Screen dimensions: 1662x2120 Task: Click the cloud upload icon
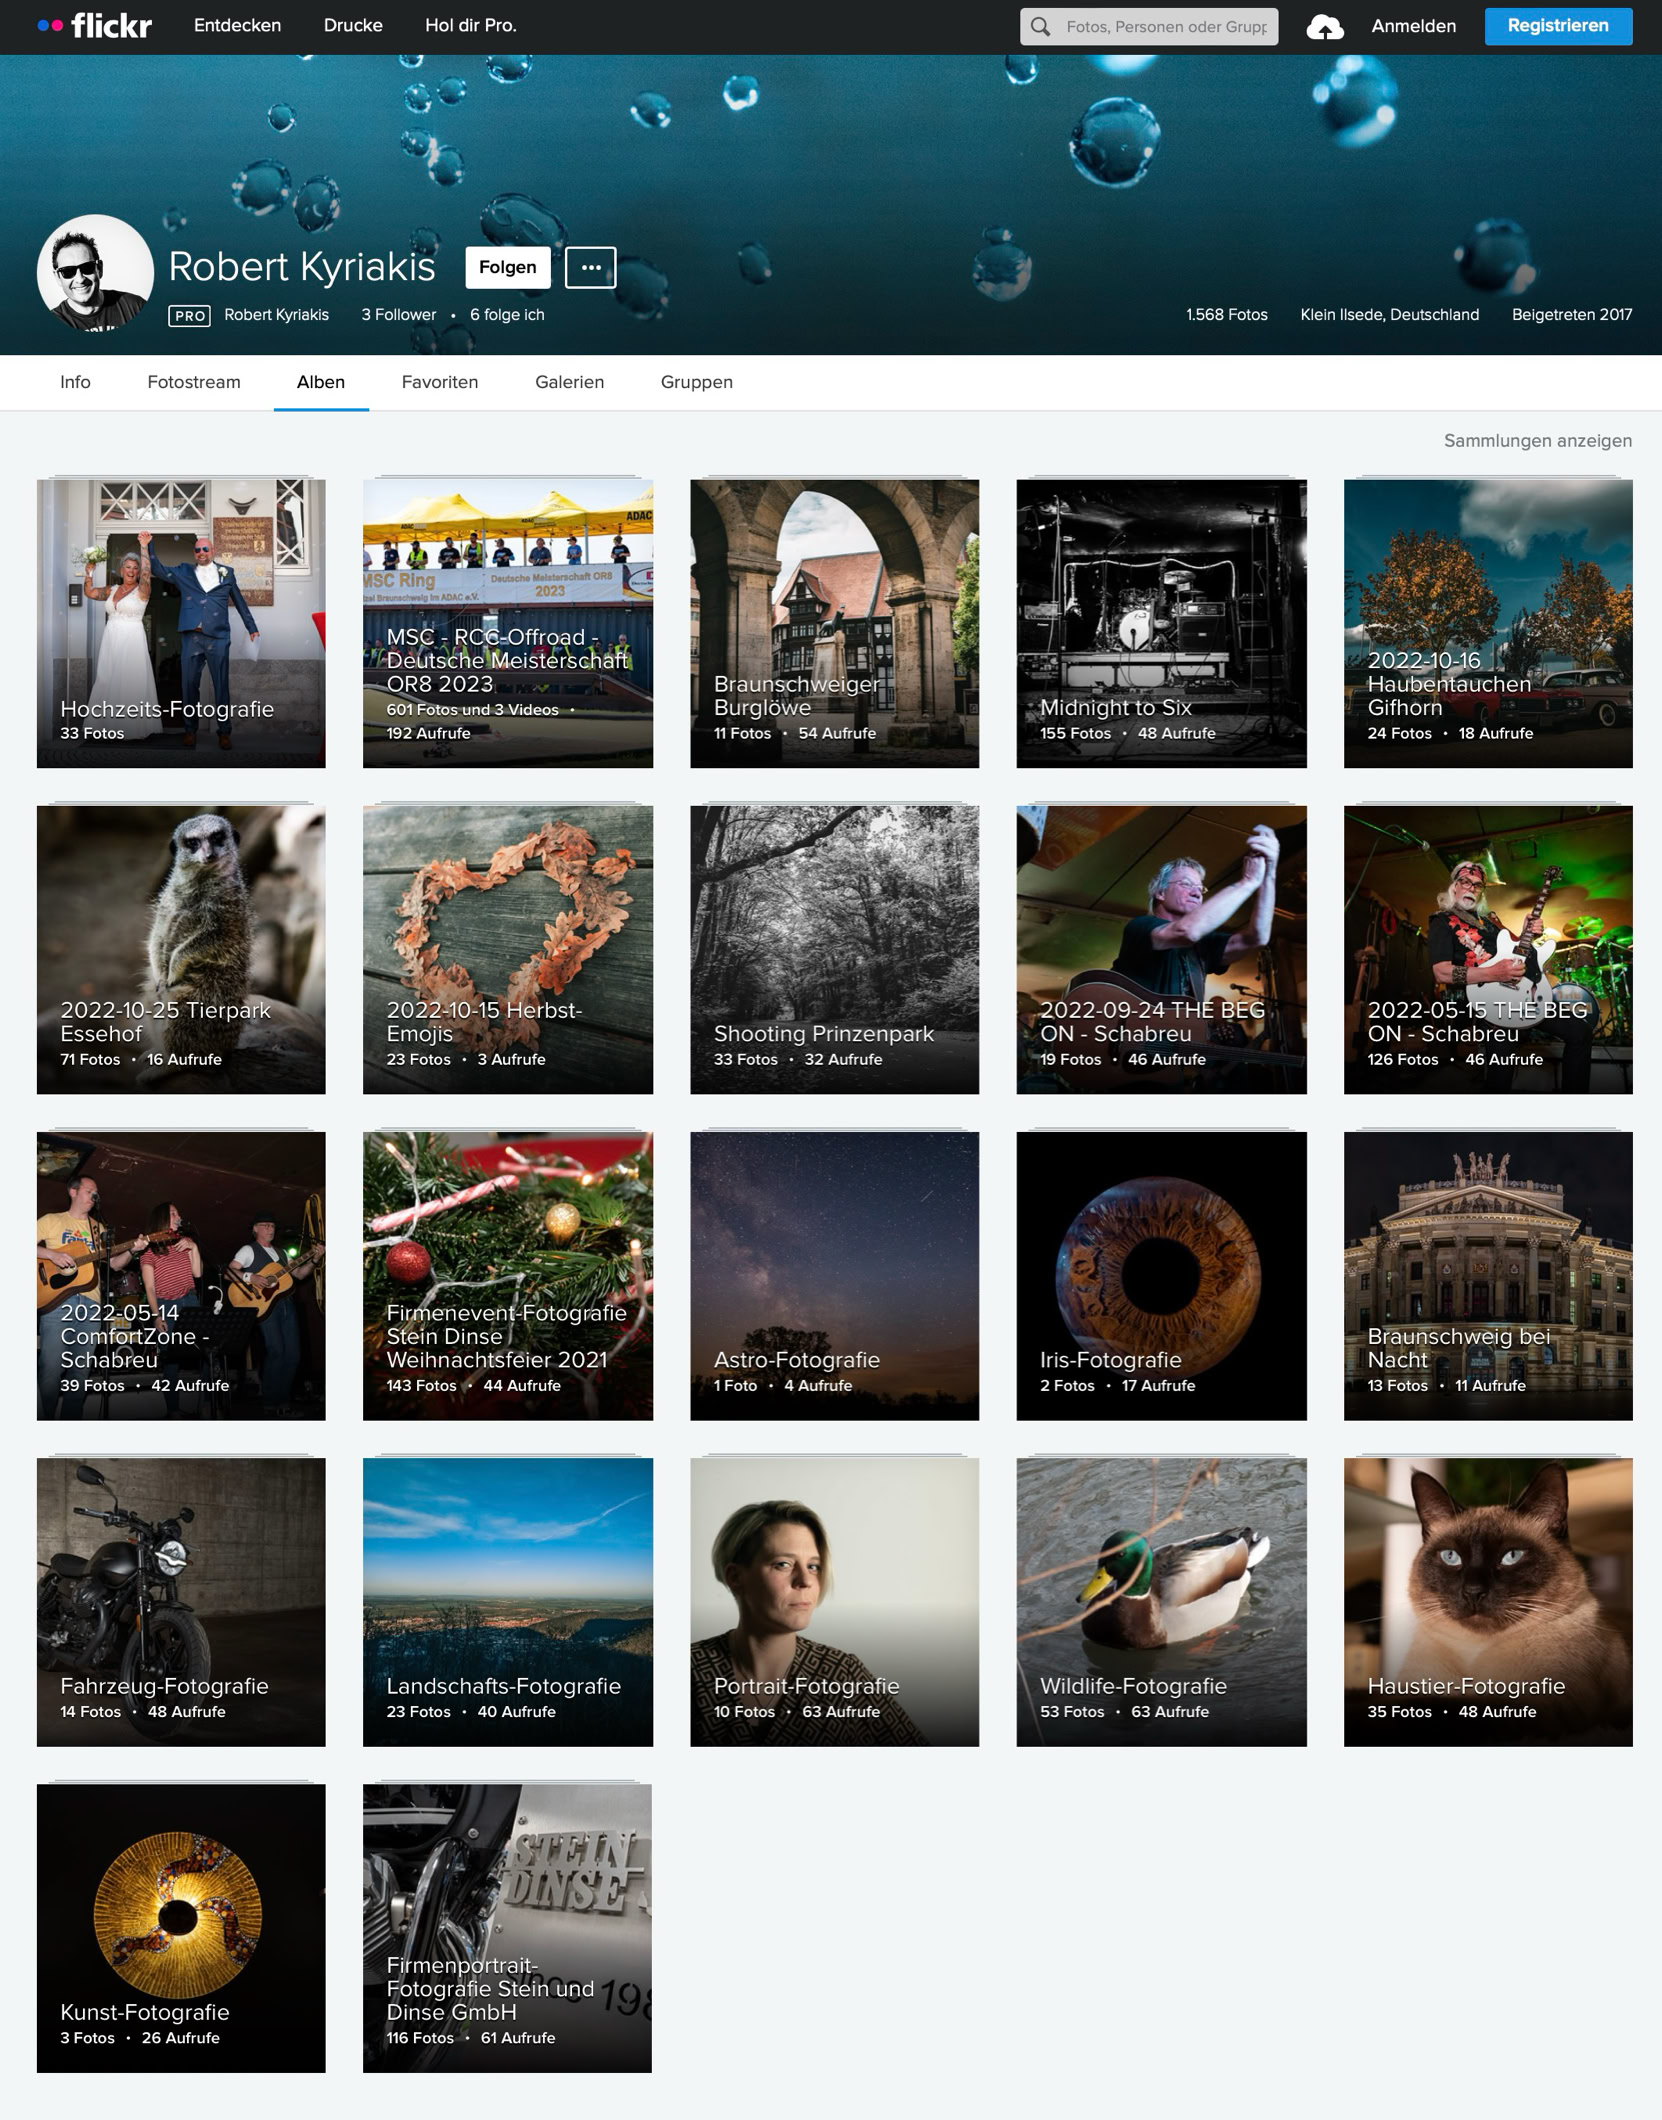1324,27
